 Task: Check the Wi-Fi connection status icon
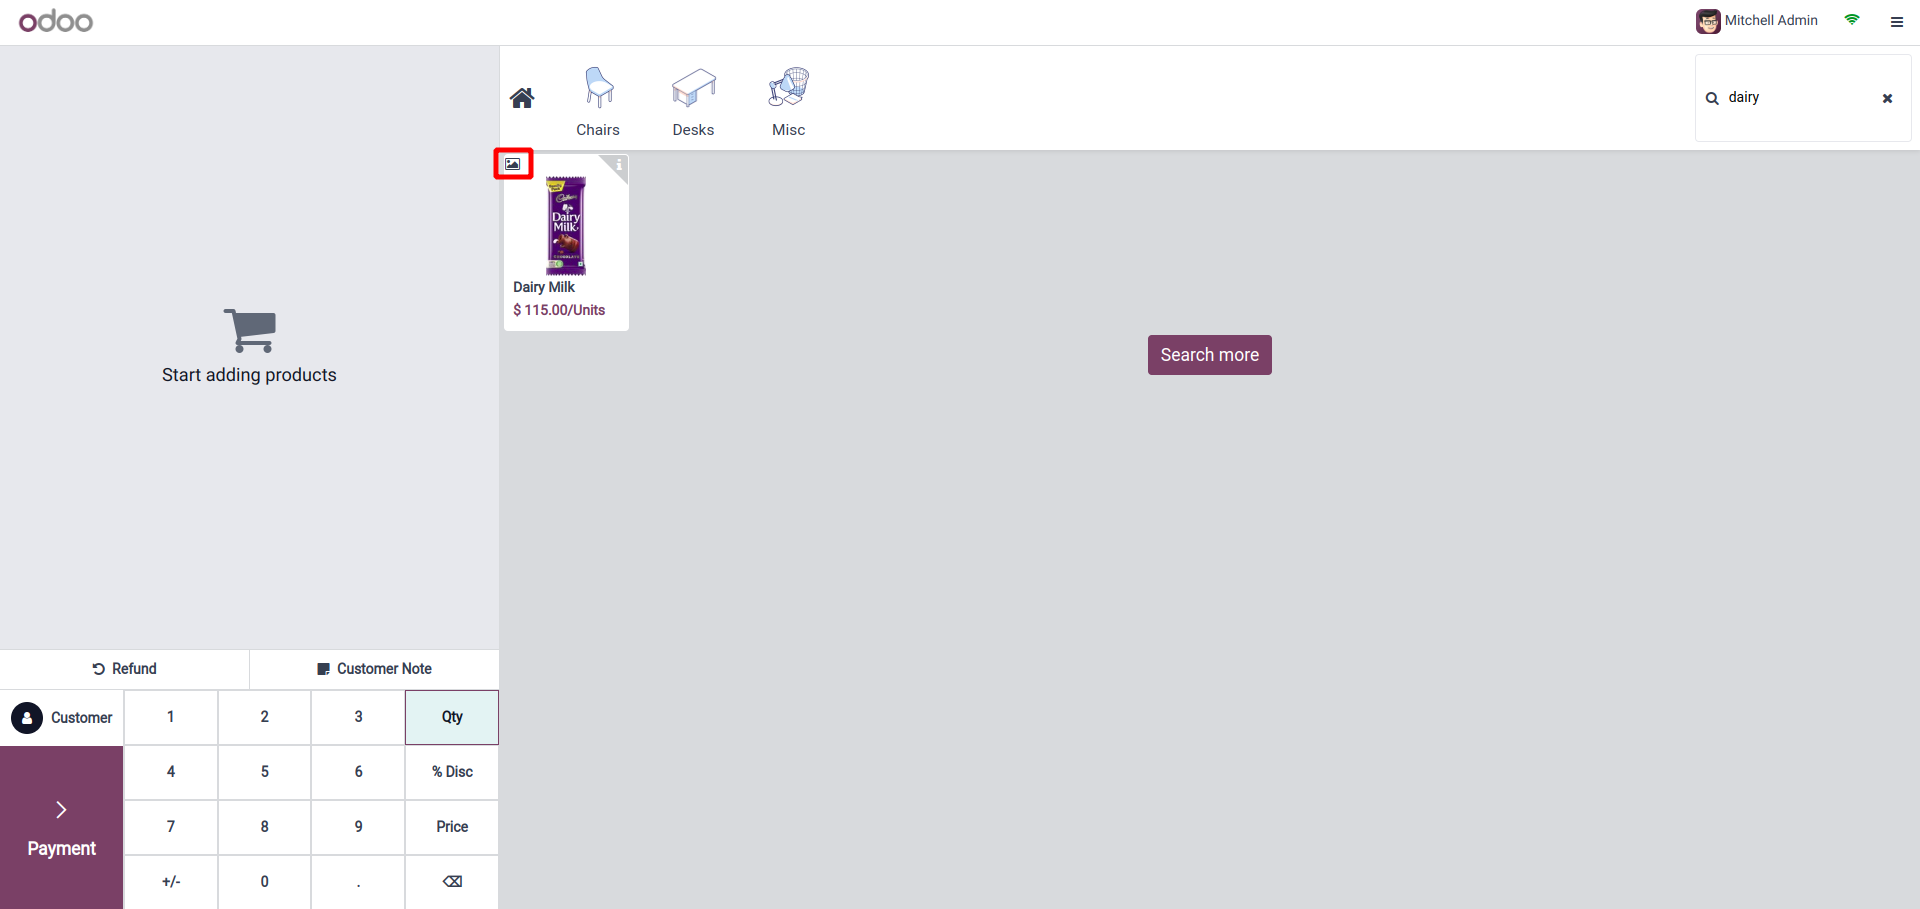(1852, 20)
